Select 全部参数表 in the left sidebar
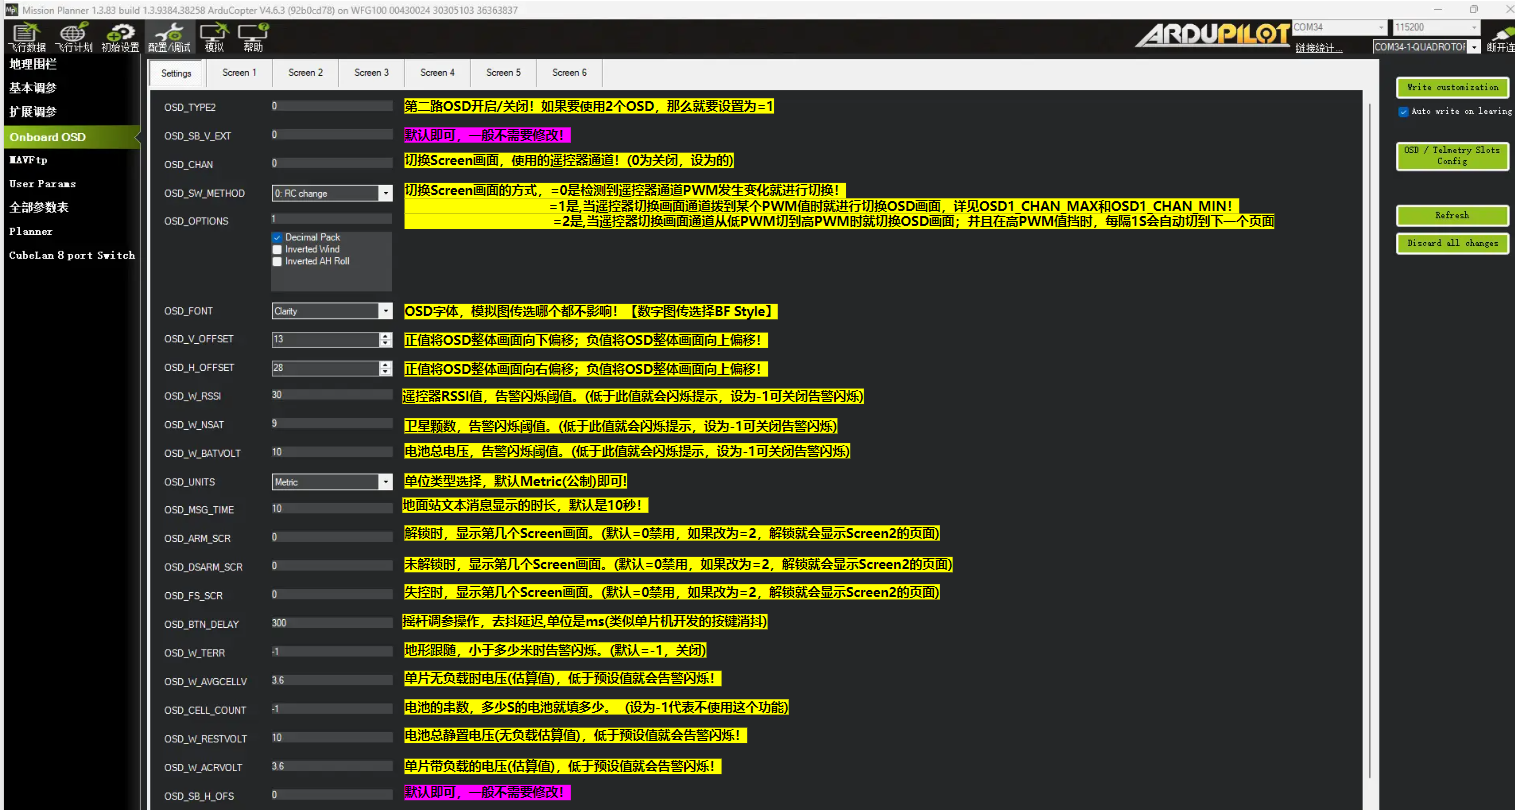 point(39,208)
